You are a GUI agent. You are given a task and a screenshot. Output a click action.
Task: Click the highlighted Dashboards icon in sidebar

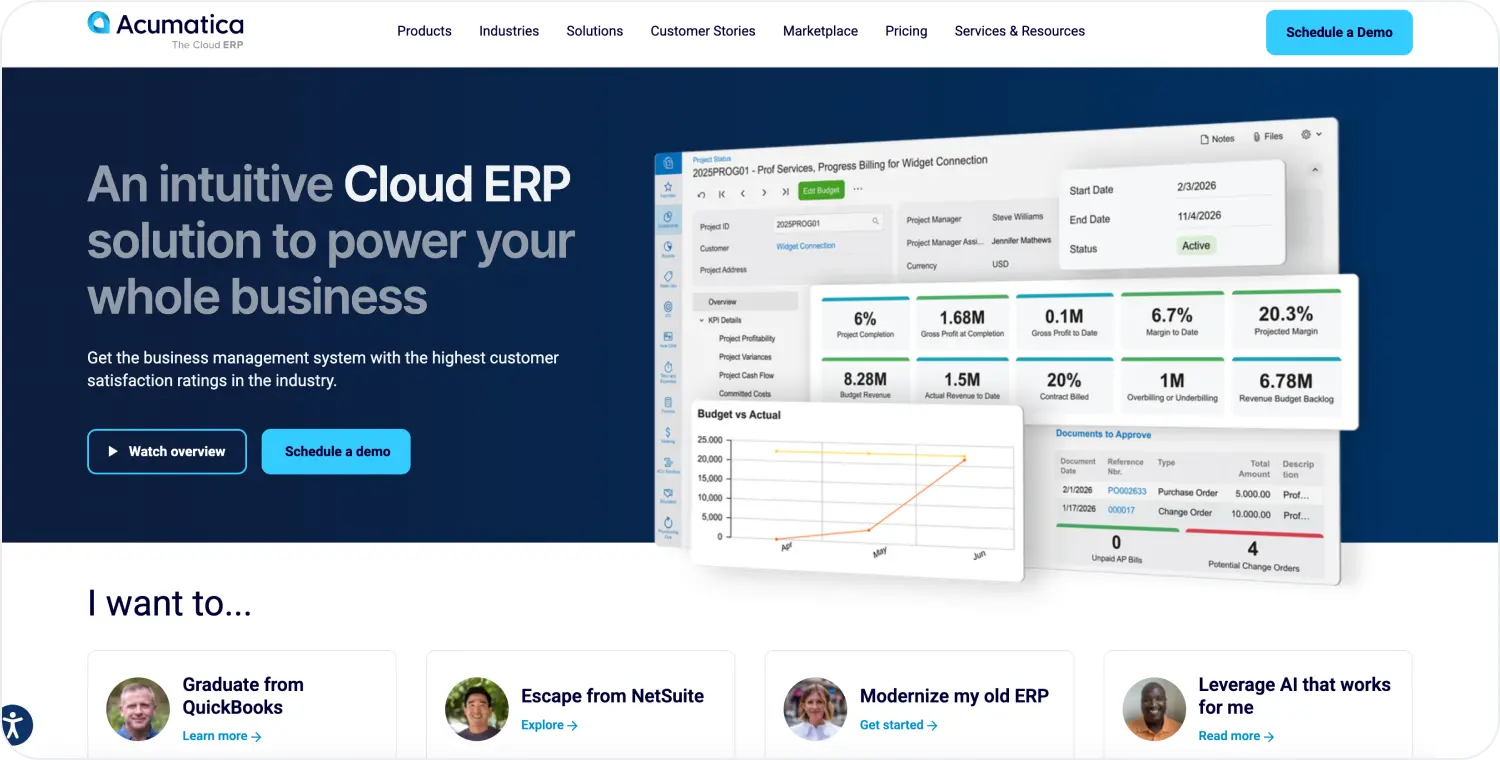tap(668, 217)
